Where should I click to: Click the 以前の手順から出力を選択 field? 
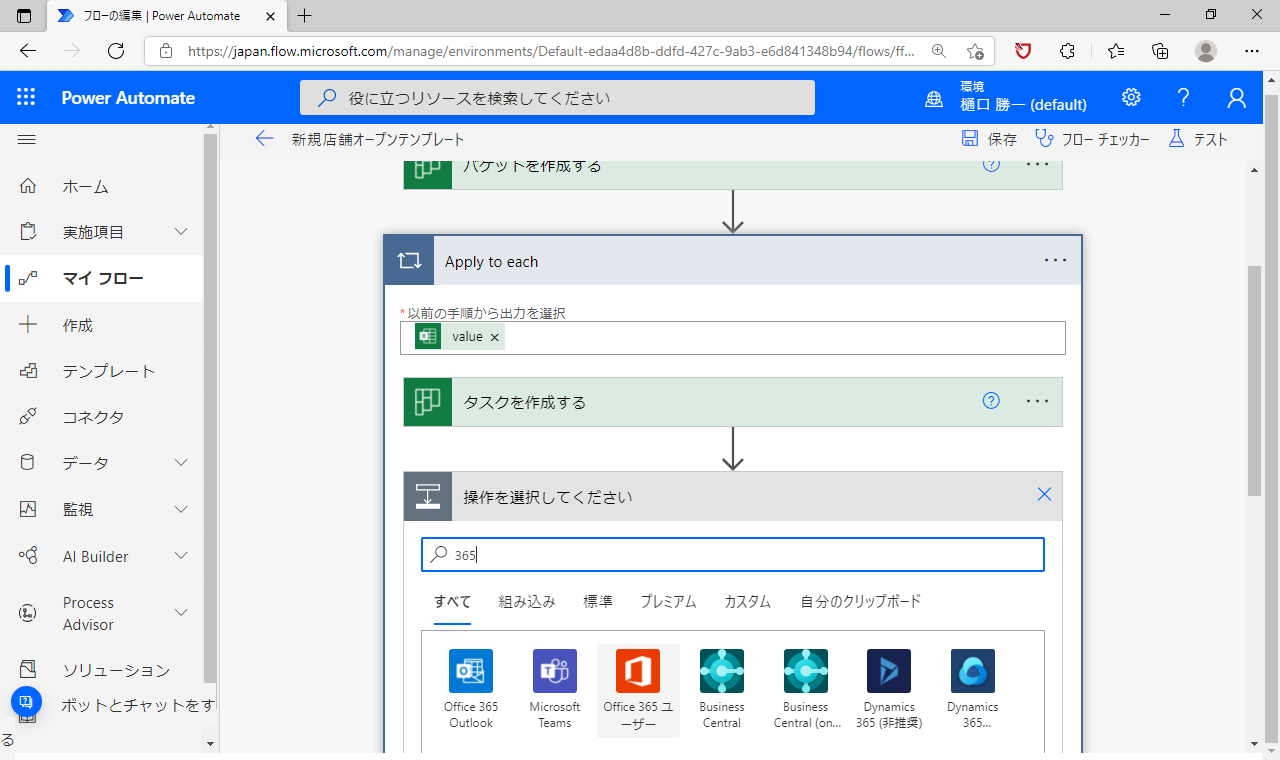tap(733, 338)
